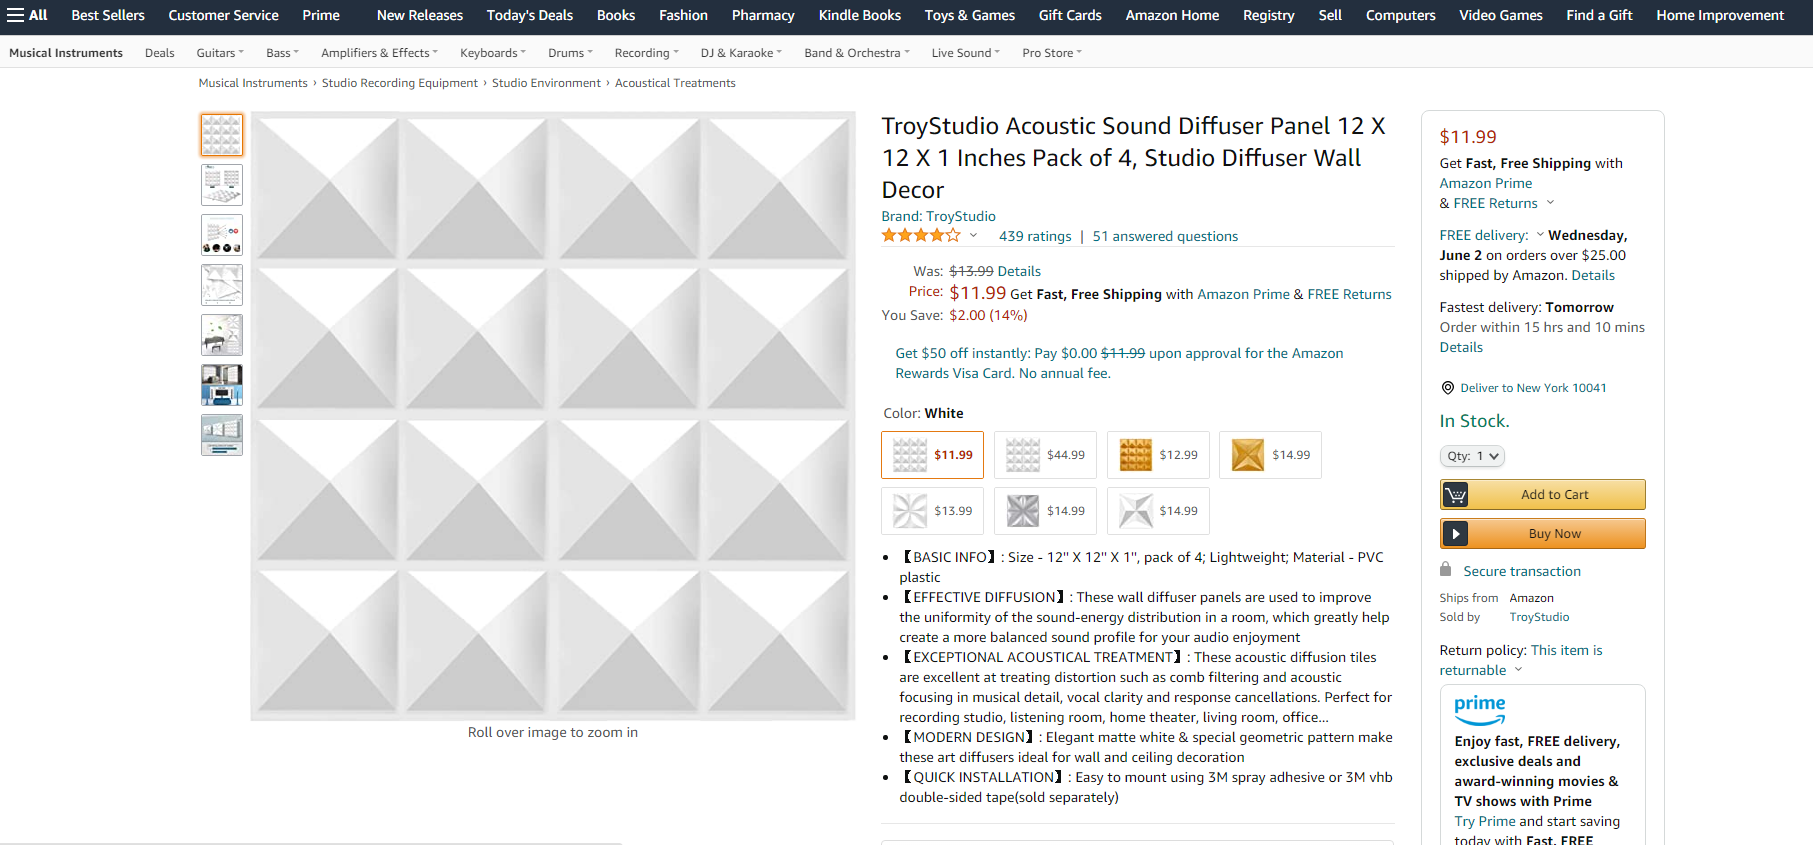Viewport: 1813px width, 845px height.
Task: Choose the White $11.99 color option
Action: pyautogui.click(x=932, y=455)
